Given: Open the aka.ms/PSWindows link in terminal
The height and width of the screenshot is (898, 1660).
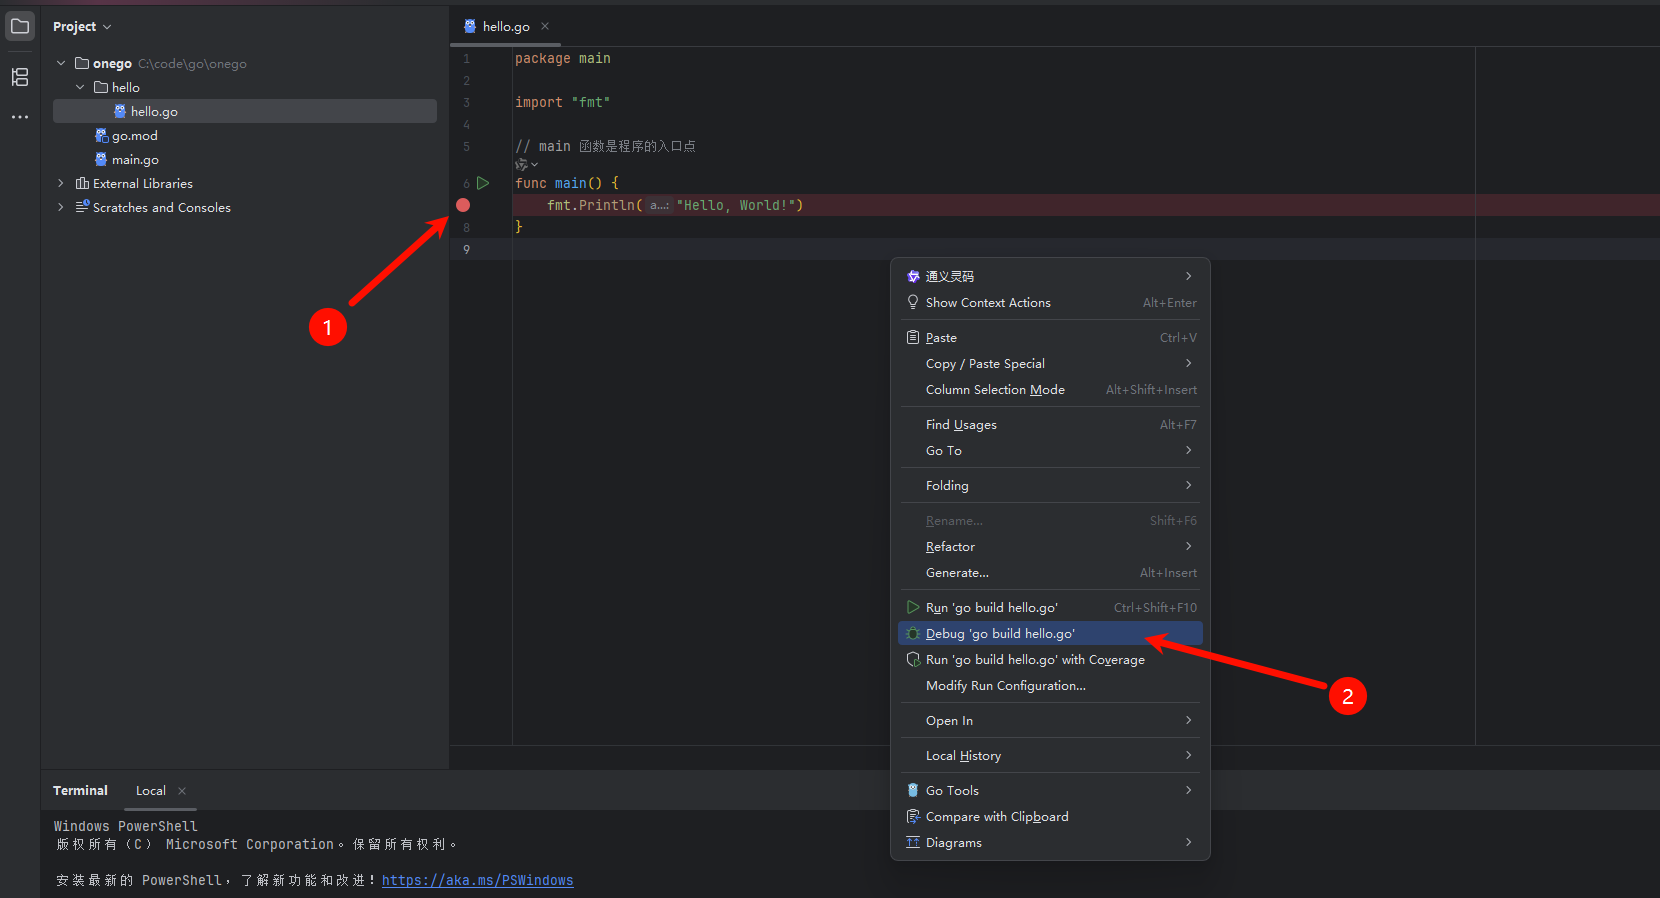Looking at the screenshot, I should click(x=477, y=880).
